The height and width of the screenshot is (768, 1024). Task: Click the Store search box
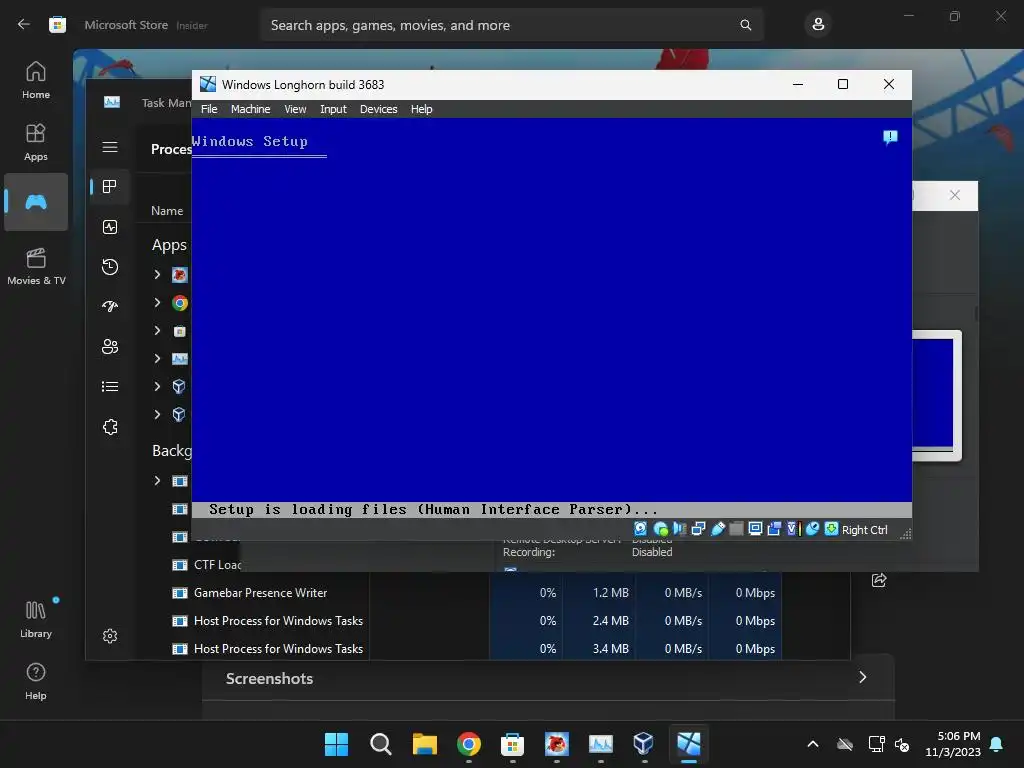511,25
